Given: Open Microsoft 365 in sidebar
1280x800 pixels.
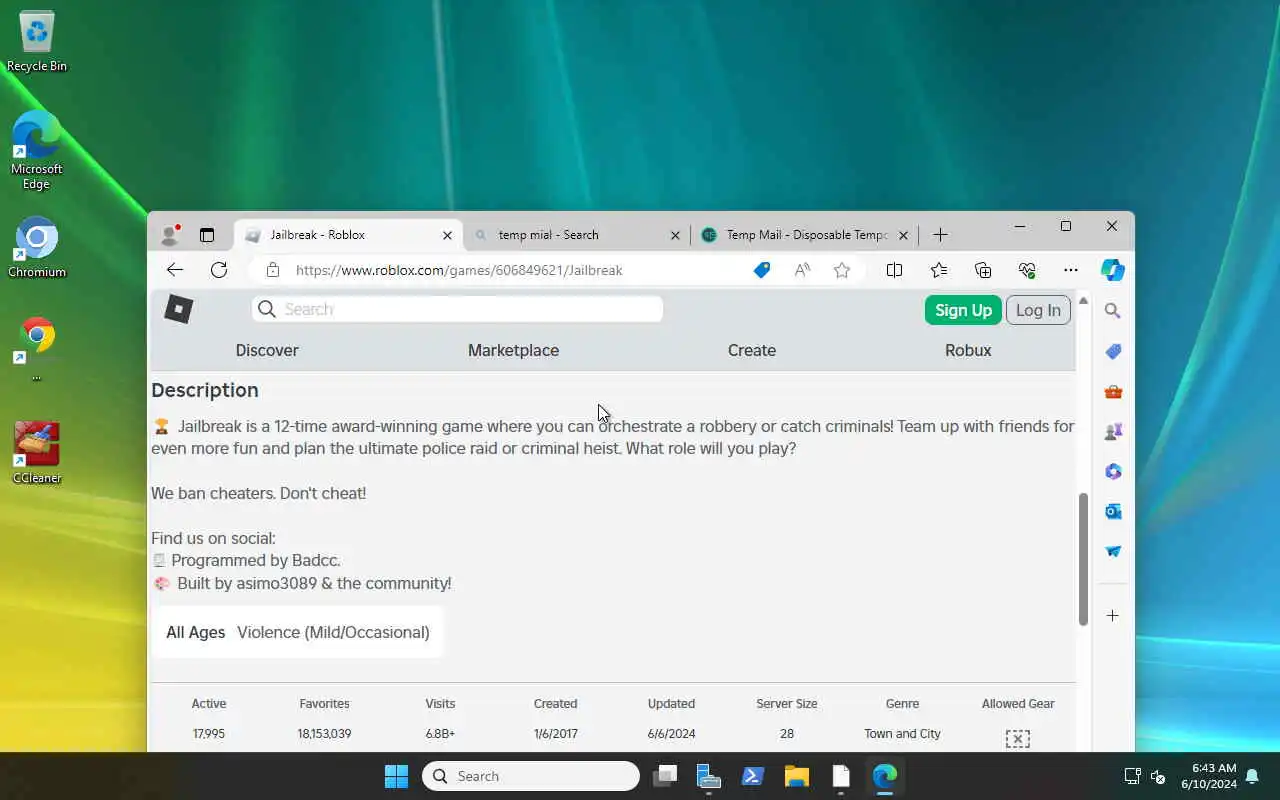Looking at the screenshot, I should click(x=1113, y=471).
